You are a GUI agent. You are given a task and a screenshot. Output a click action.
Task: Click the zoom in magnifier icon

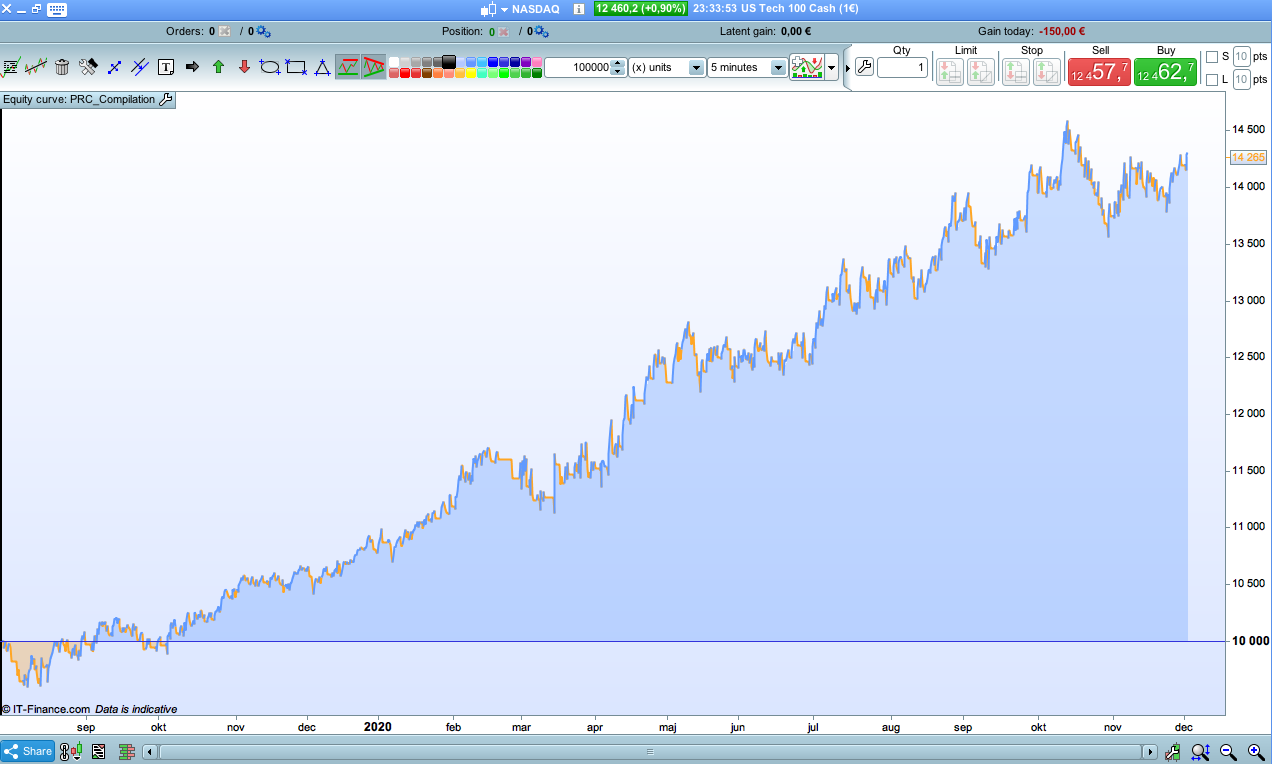point(1256,751)
